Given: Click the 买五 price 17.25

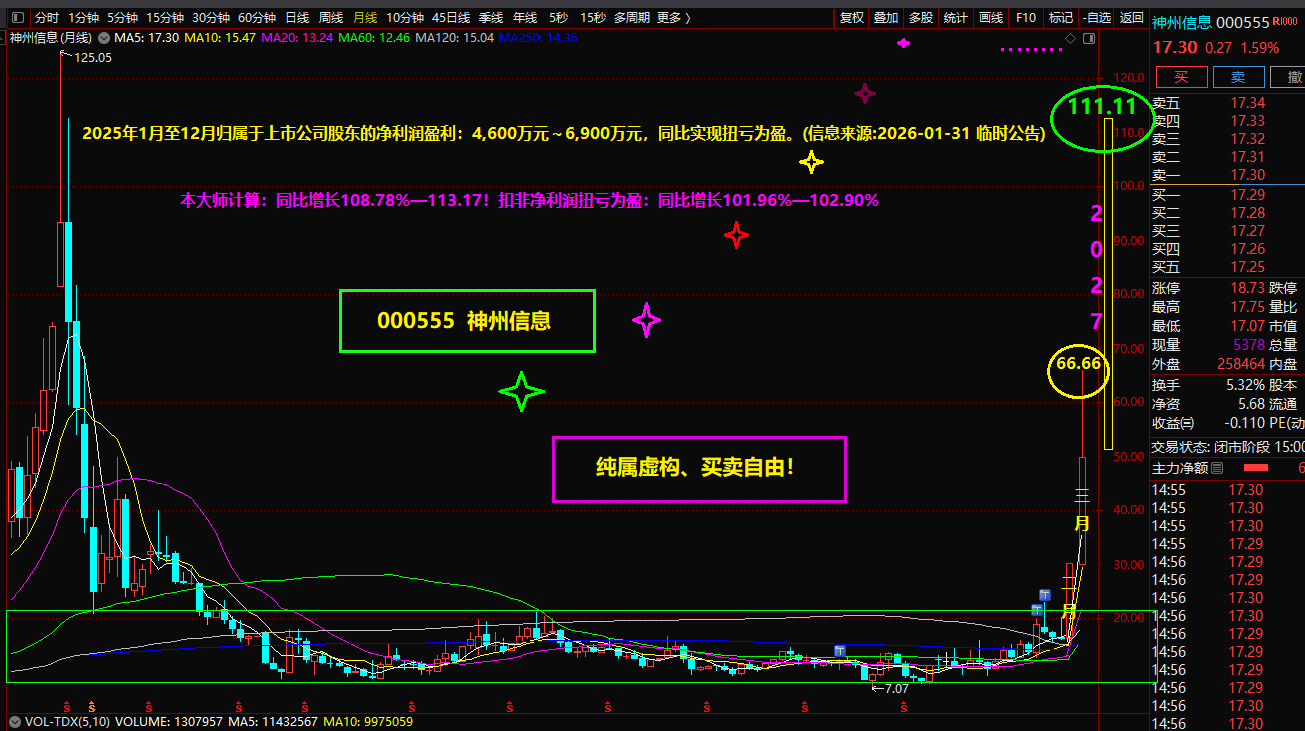Looking at the screenshot, I should pyautogui.click(x=1247, y=267).
